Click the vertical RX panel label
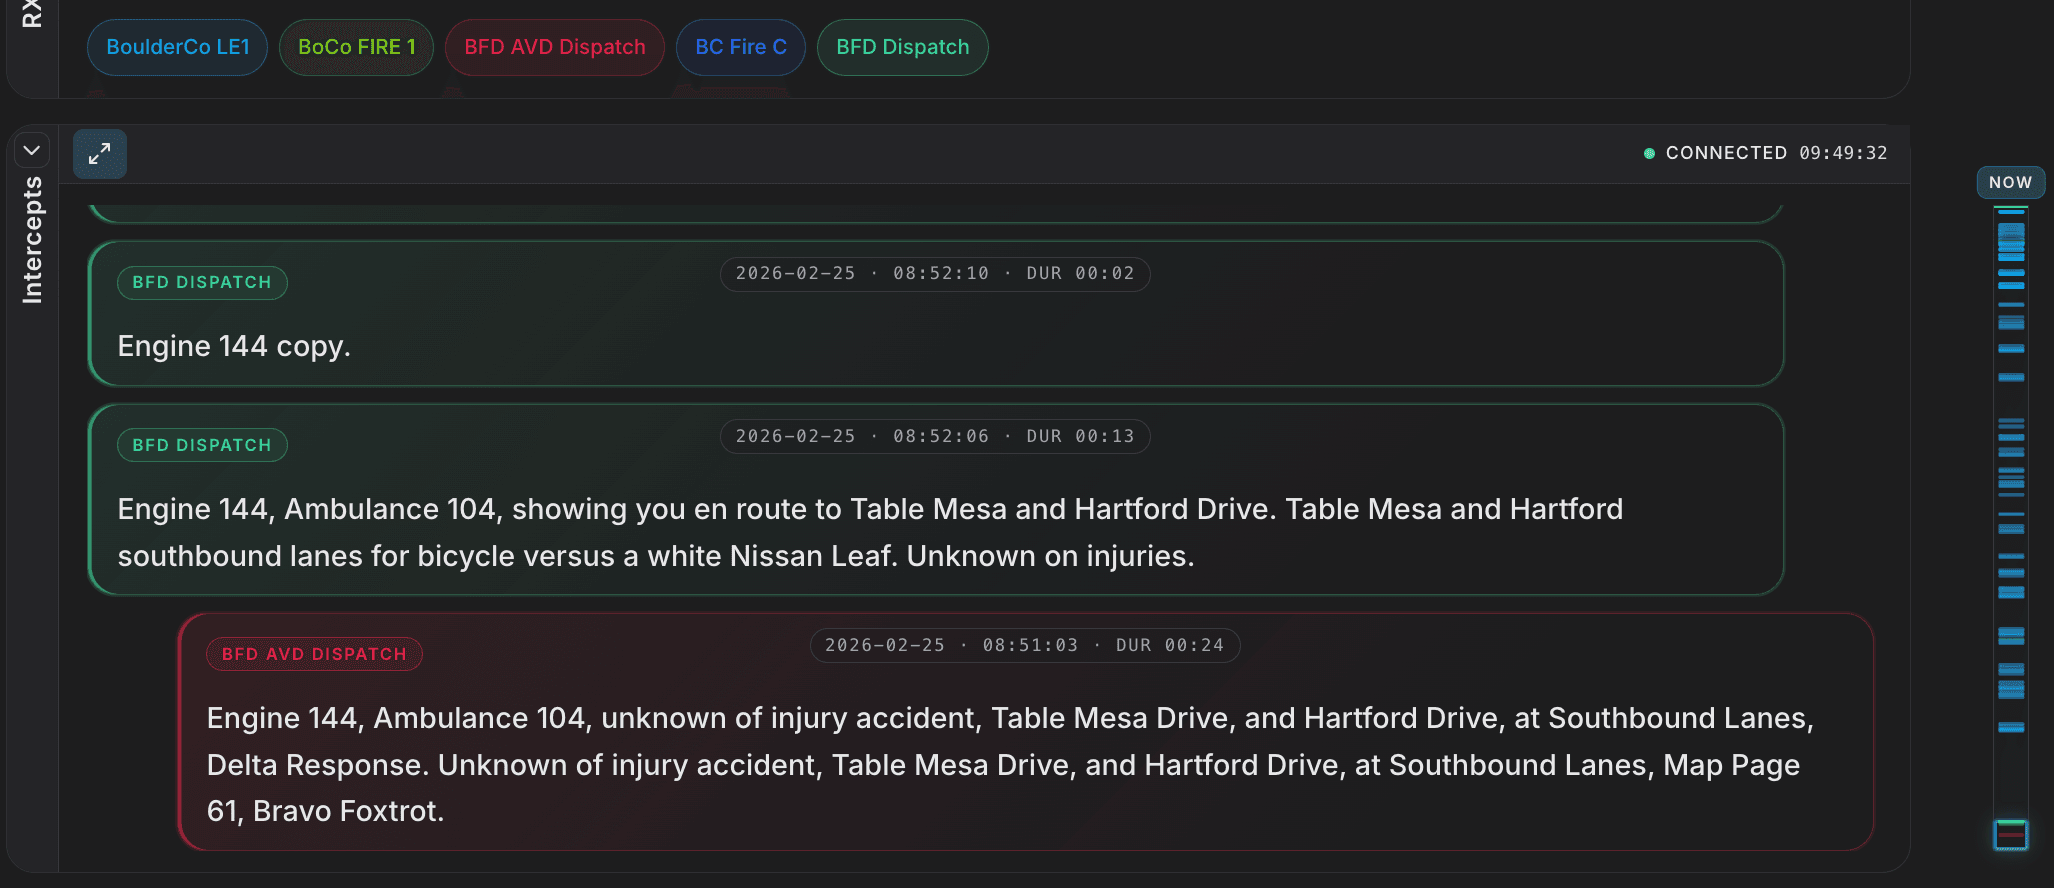Image resolution: width=2054 pixels, height=888 pixels. point(32,14)
